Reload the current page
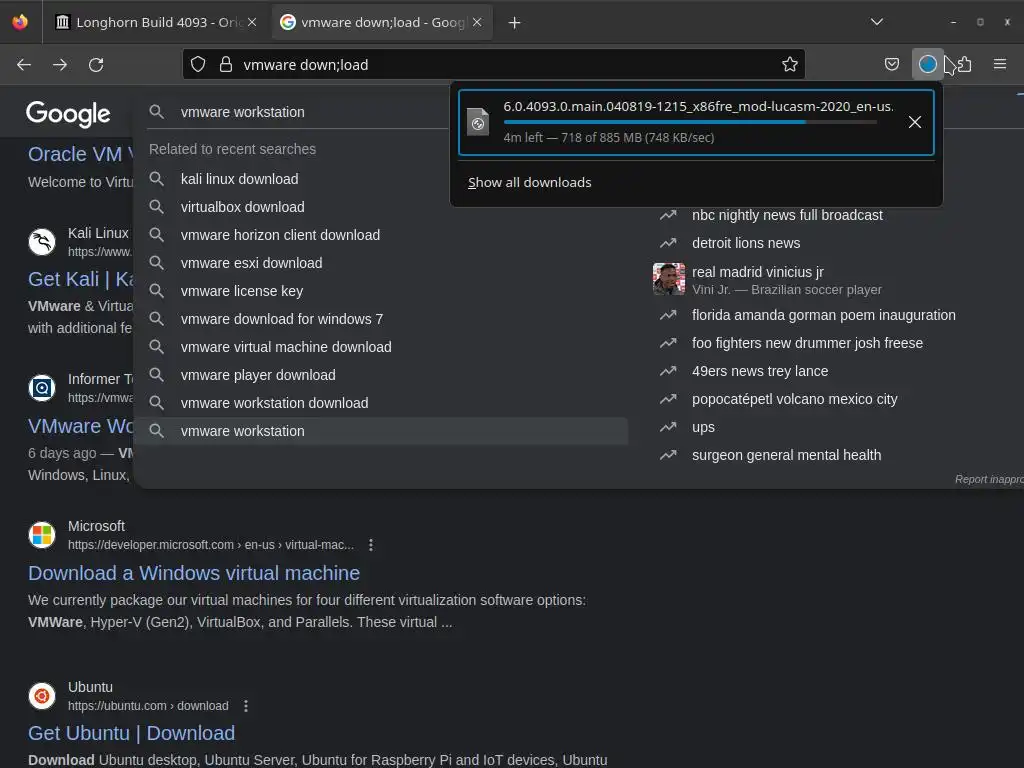Image resolution: width=1024 pixels, height=768 pixels. point(96,65)
